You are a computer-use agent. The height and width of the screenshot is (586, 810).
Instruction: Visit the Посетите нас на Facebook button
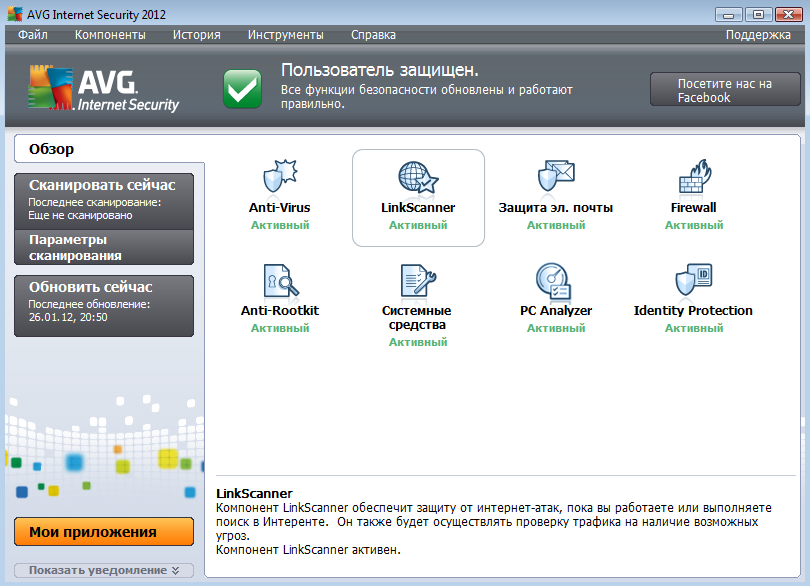coord(725,89)
